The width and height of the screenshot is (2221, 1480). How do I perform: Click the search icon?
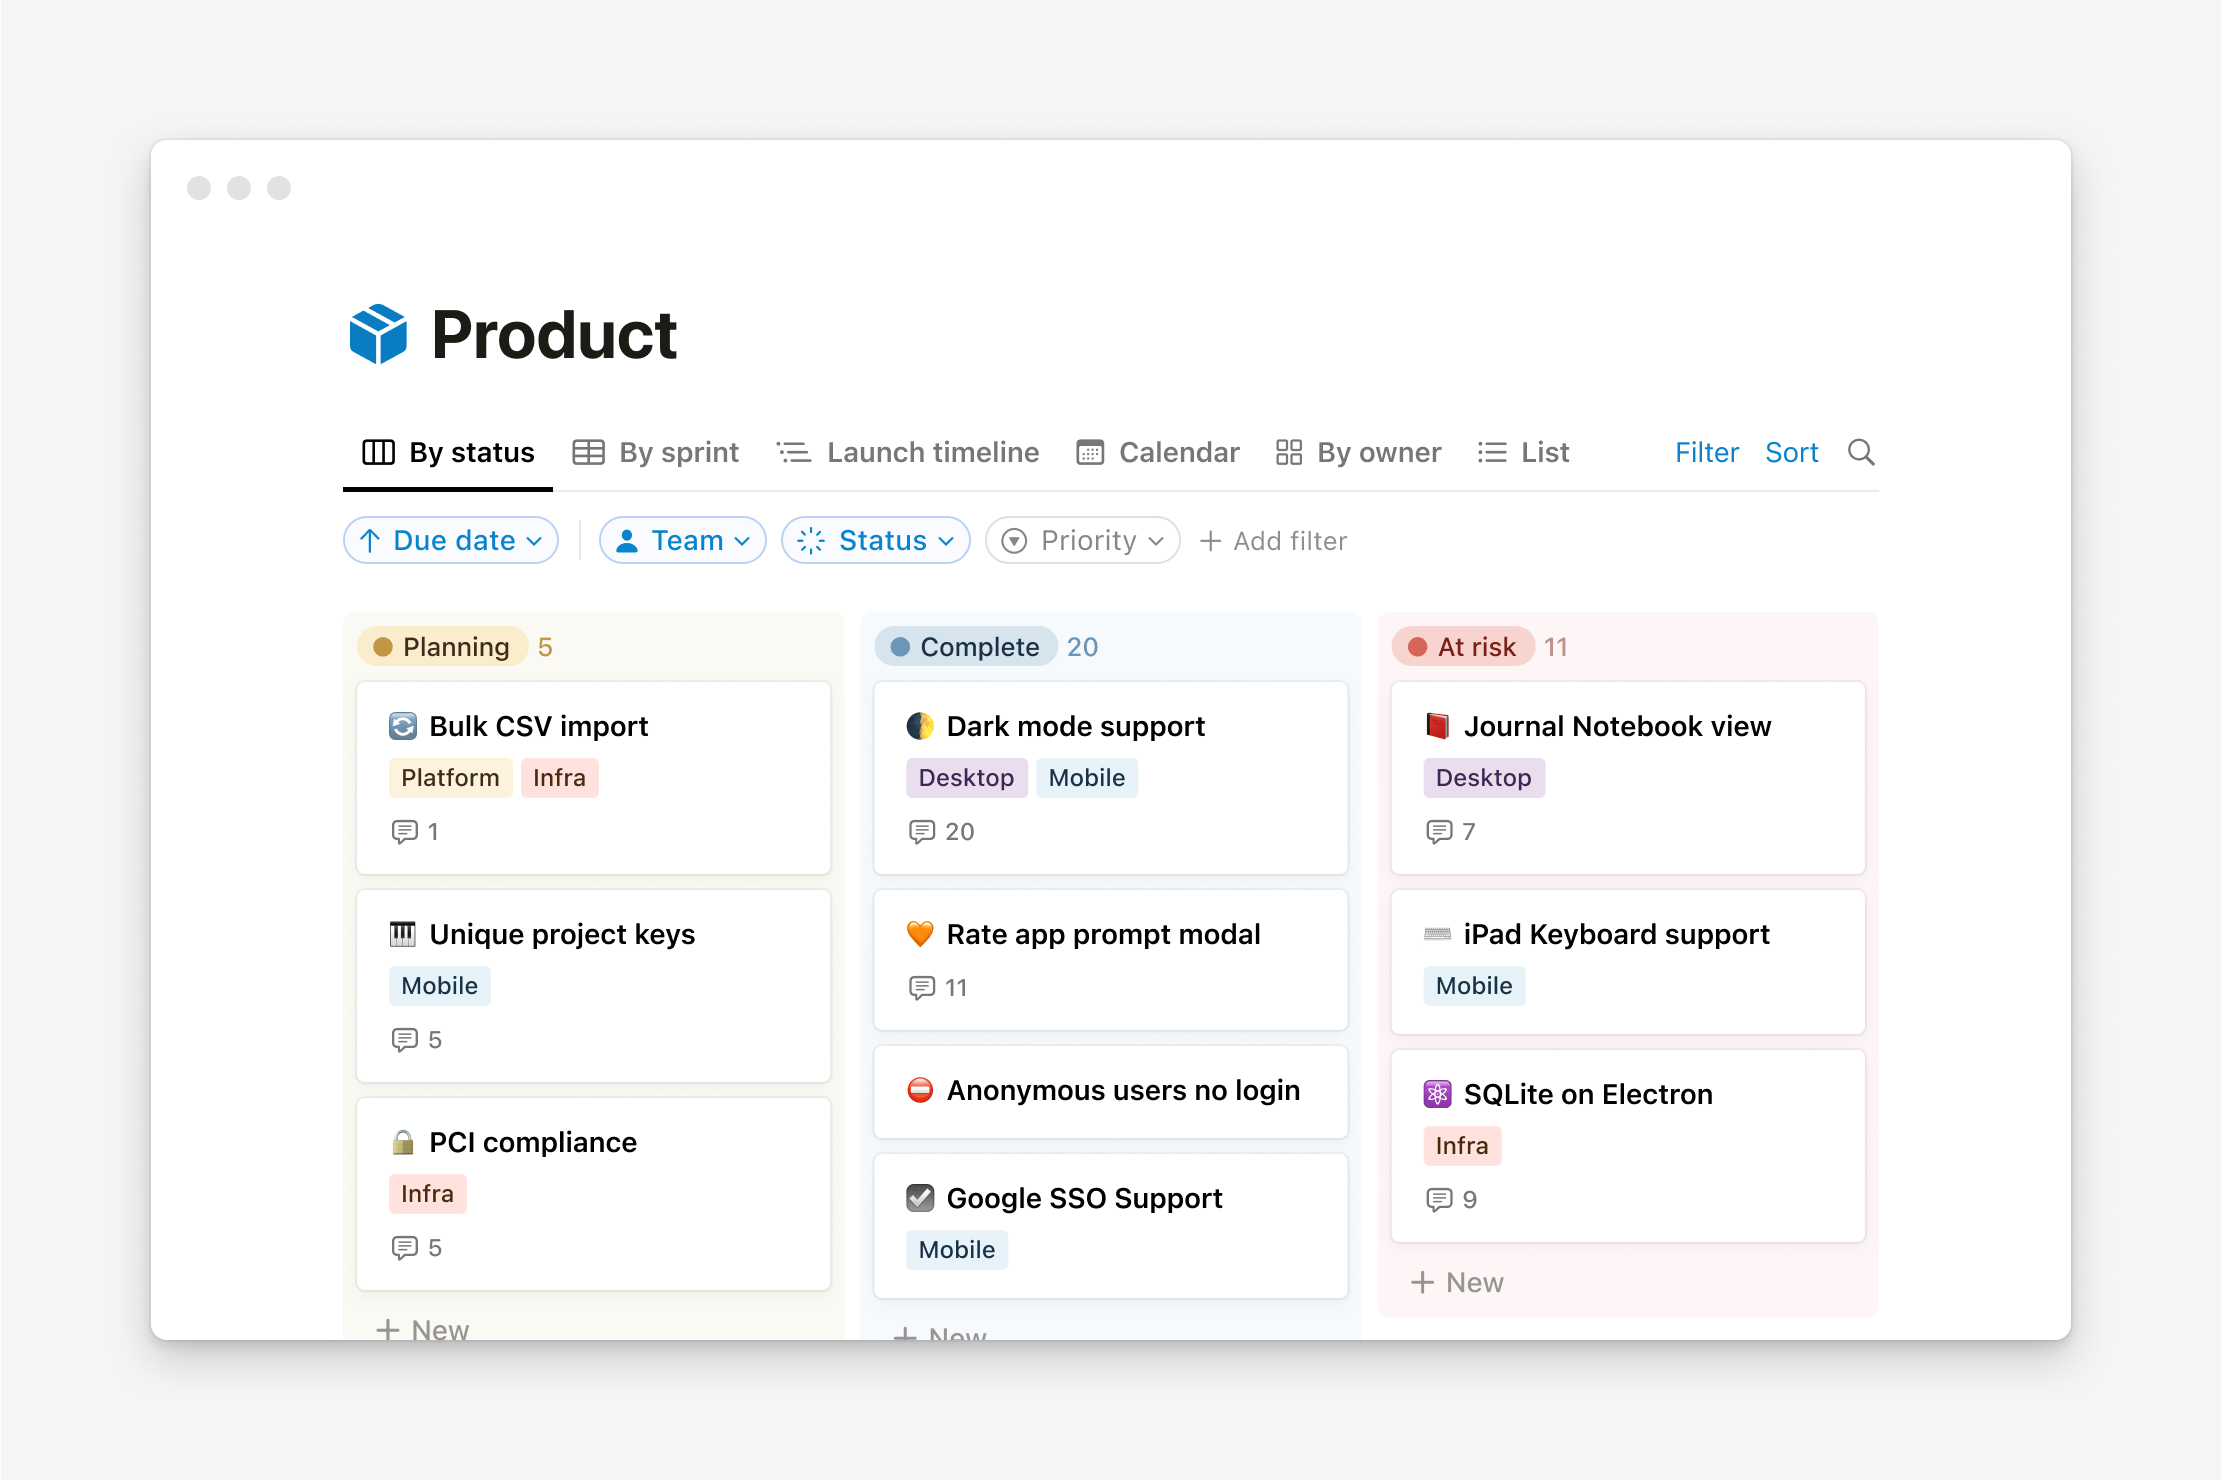1863,451
